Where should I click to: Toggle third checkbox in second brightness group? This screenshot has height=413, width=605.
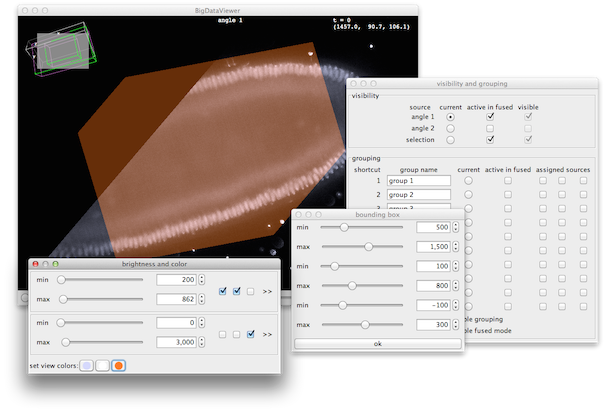pos(250,334)
